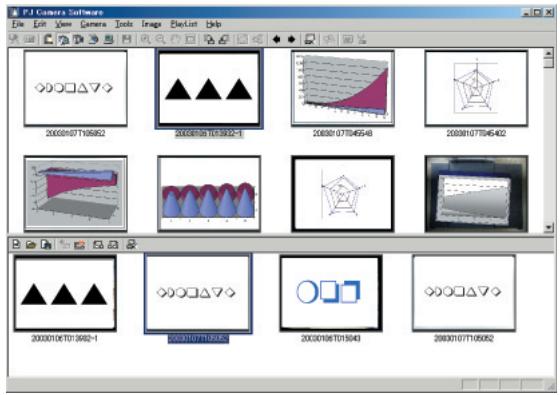Click the last greyed icon on main toolbar
Viewport: 560px width, 395px height.
(x=362, y=39)
